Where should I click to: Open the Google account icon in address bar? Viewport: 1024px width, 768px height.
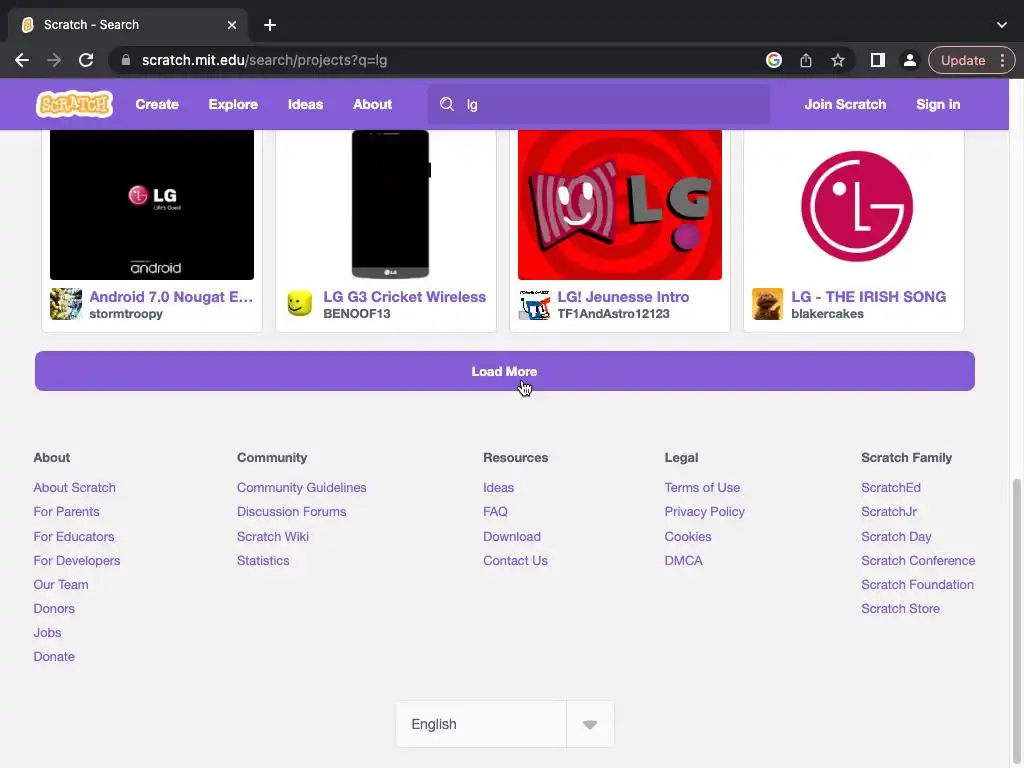pyautogui.click(x=774, y=60)
